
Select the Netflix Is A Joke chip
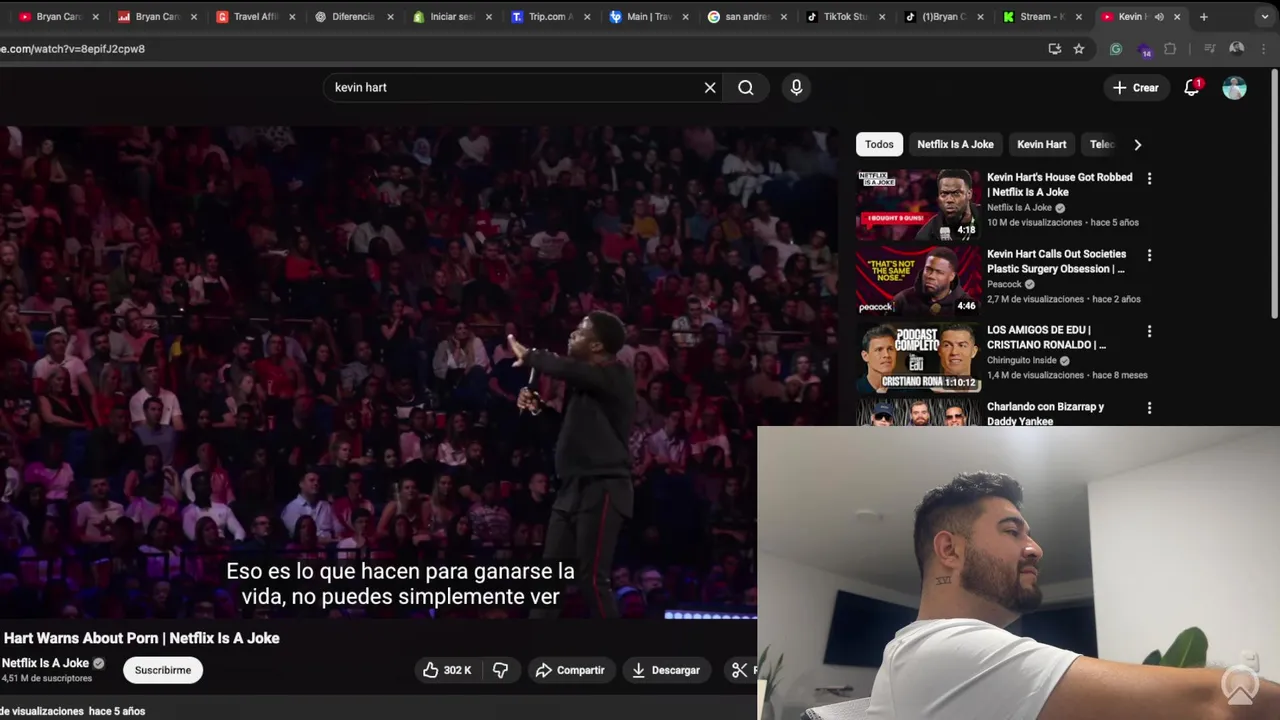tap(955, 145)
